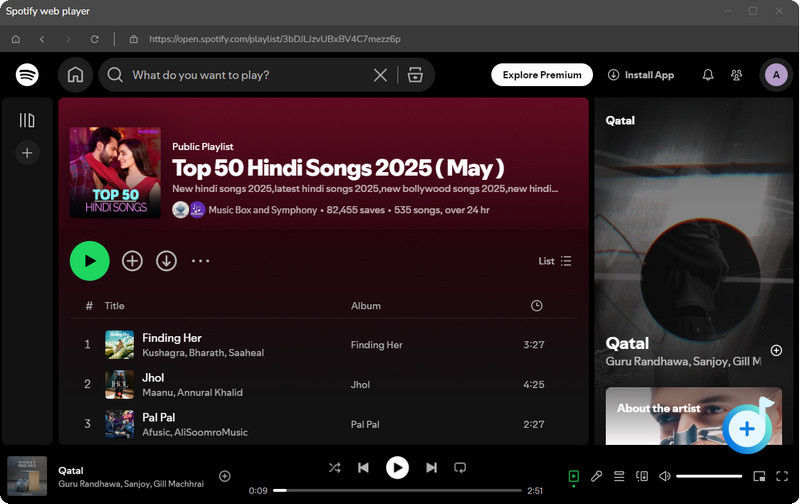Click the volume slider
This screenshot has width=800, height=504.
pyautogui.click(x=709, y=476)
